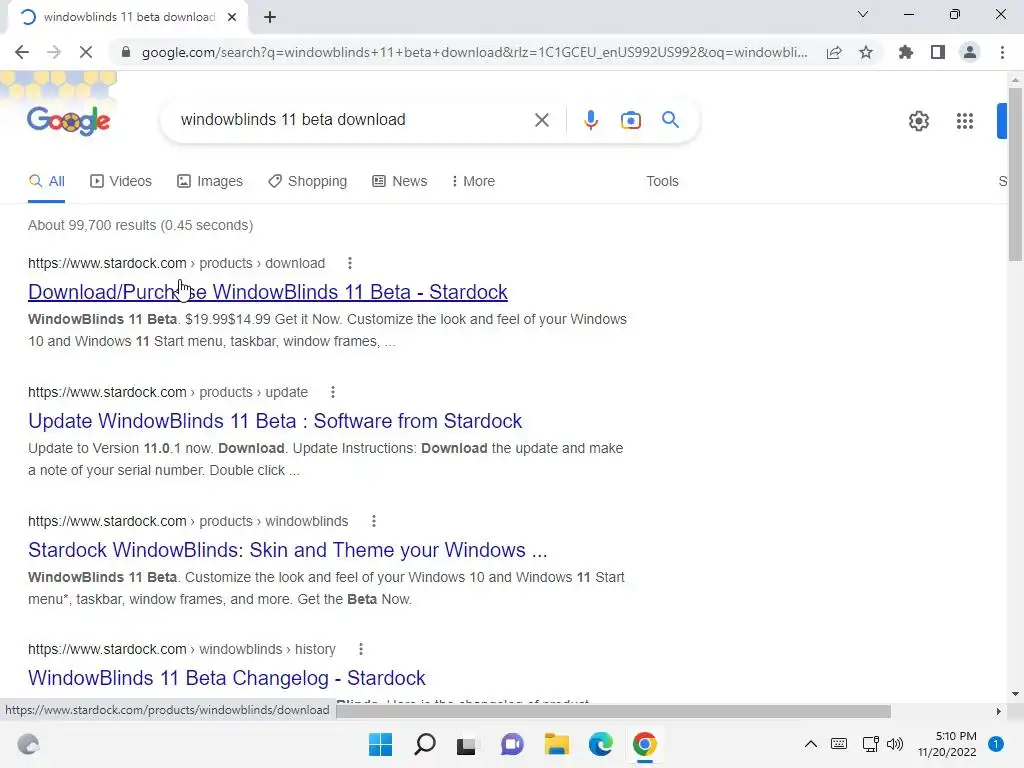Image resolution: width=1024 pixels, height=768 pixels.
Task: Open Chrome side panel
Action: 938,52
